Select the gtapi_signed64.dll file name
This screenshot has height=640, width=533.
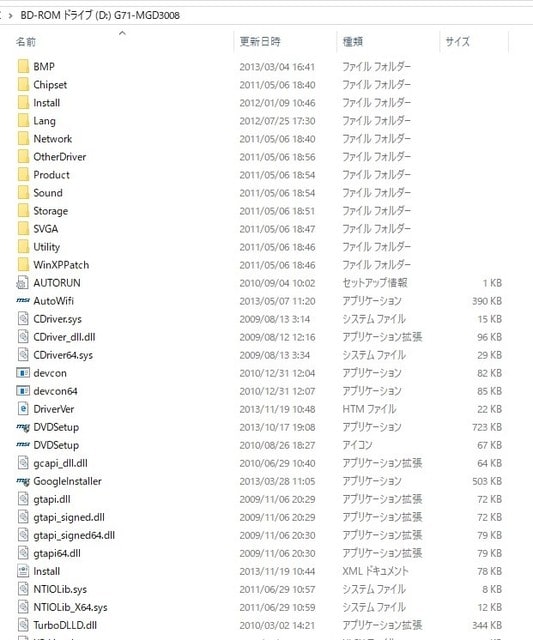74,535
